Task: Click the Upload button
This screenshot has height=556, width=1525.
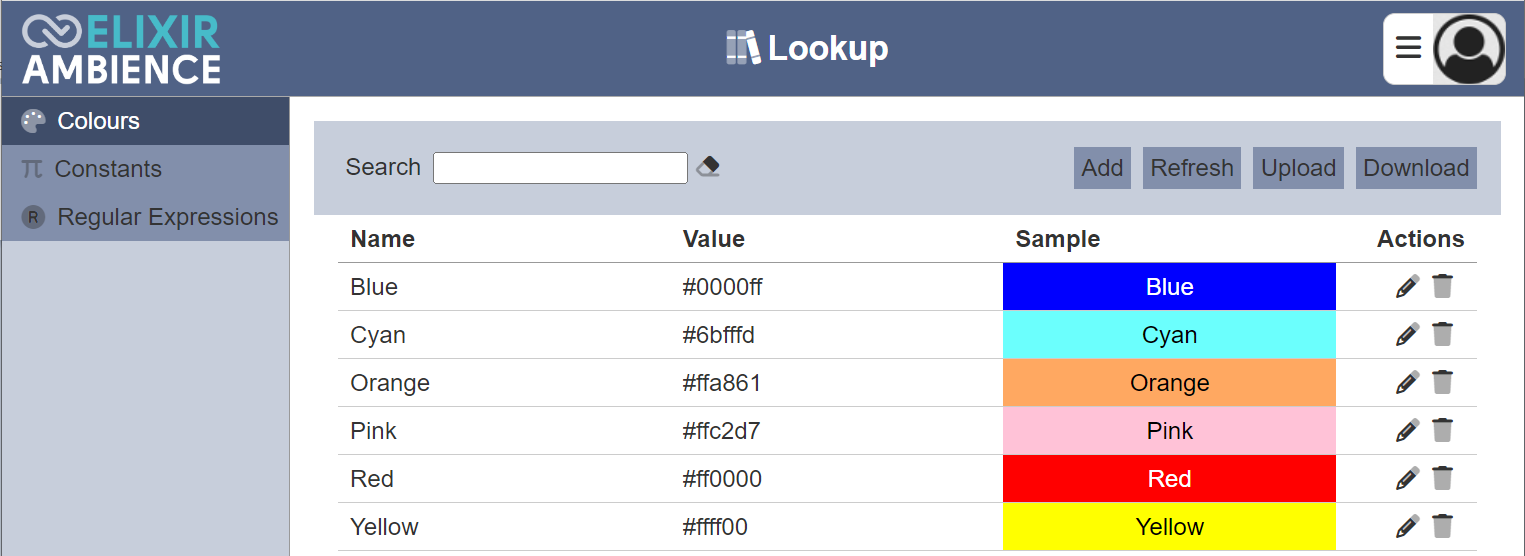Action: tap(1298, 168)
